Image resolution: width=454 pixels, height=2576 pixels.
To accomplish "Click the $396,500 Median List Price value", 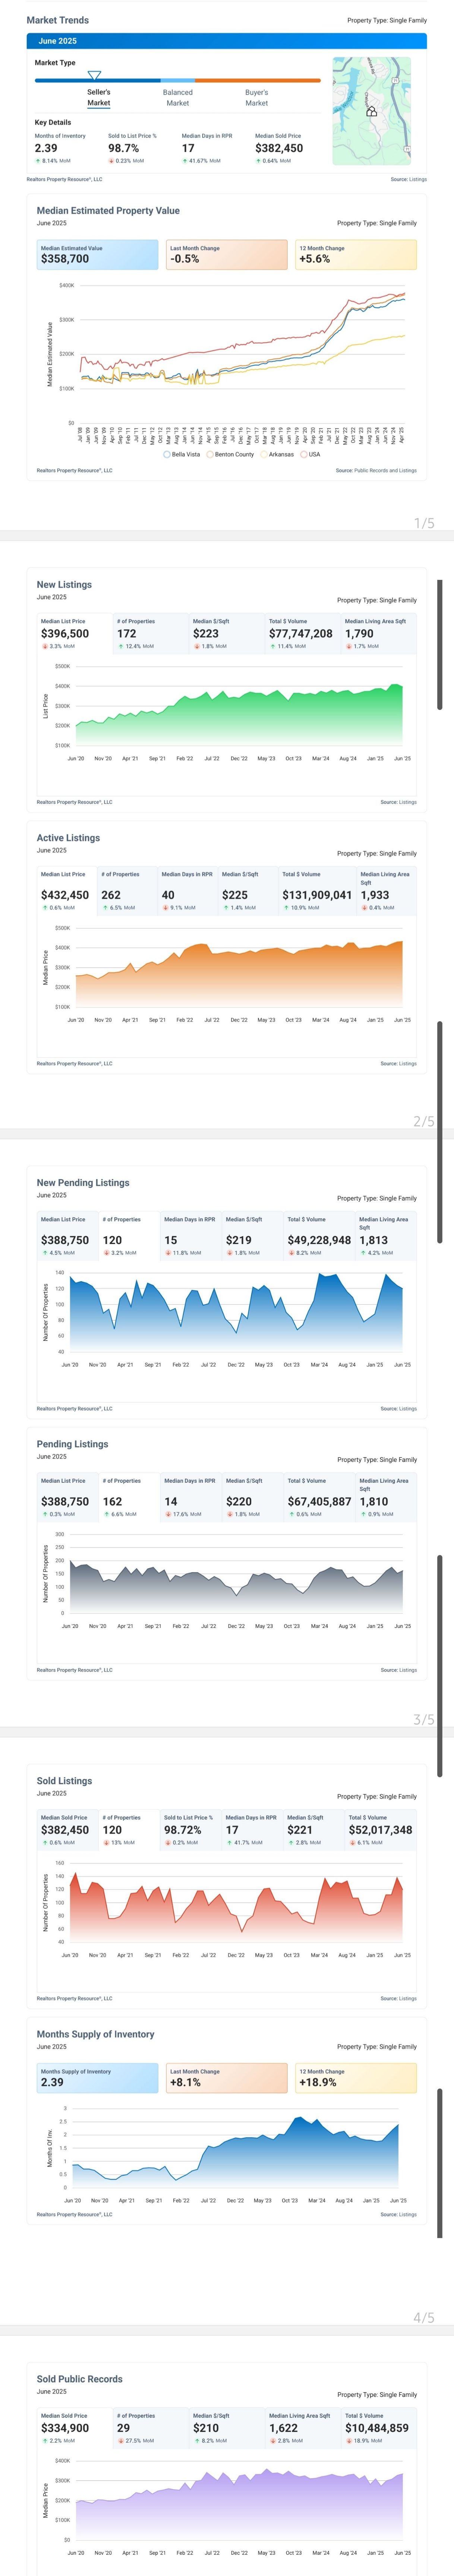I will point(65,633).
